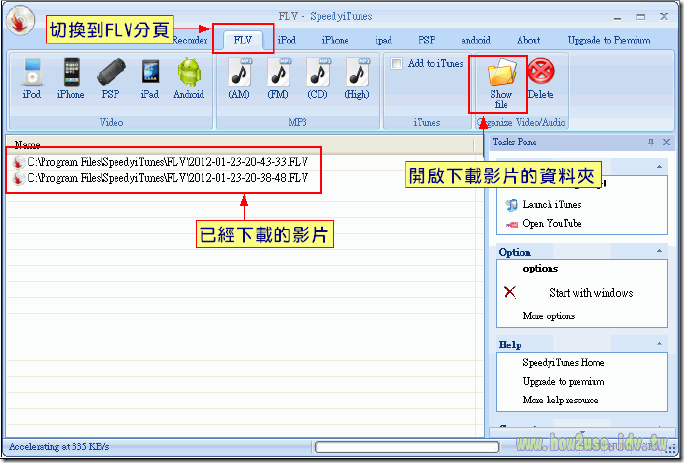The image size is (684, 463).
Task: Delete the selected video with Delete icon
Action: pyautogui.click(x=540, y=75)
